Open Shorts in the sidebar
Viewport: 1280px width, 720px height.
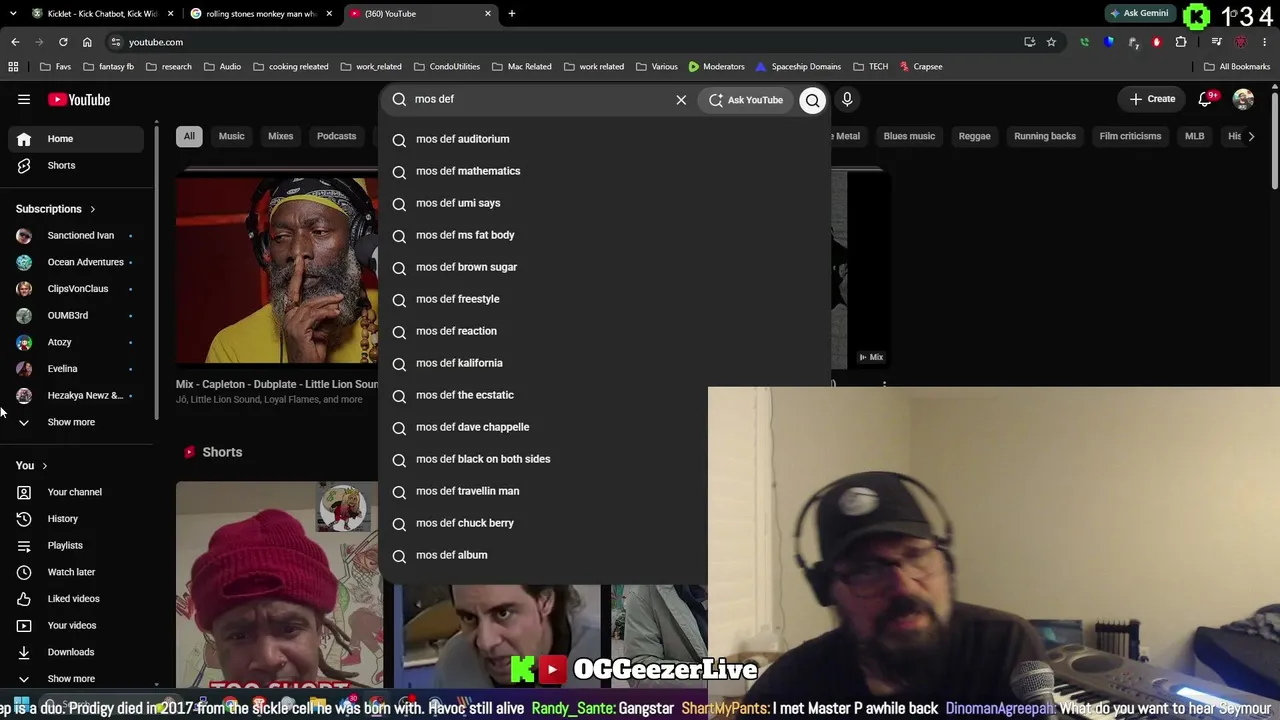78,165
